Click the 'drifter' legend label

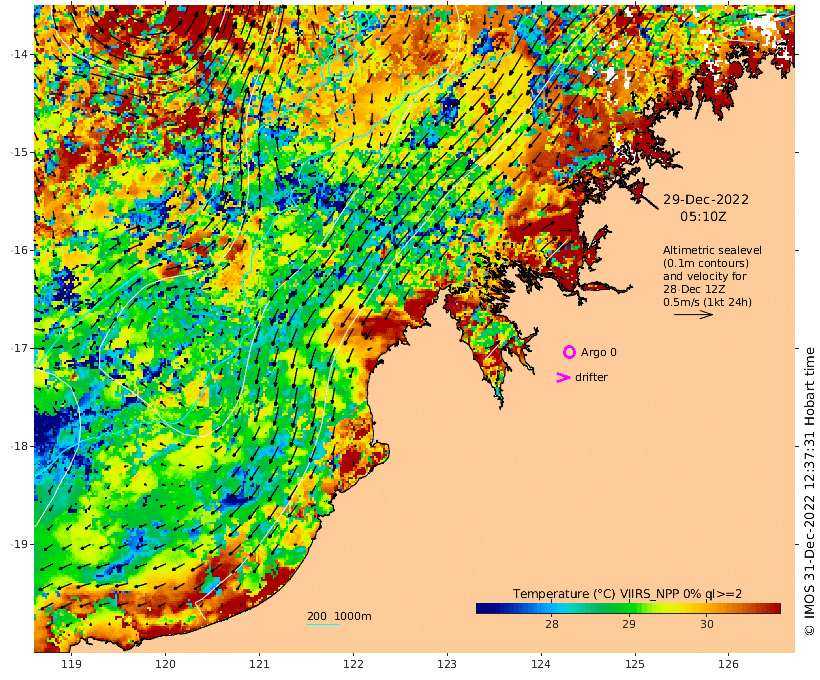point(591,377)
